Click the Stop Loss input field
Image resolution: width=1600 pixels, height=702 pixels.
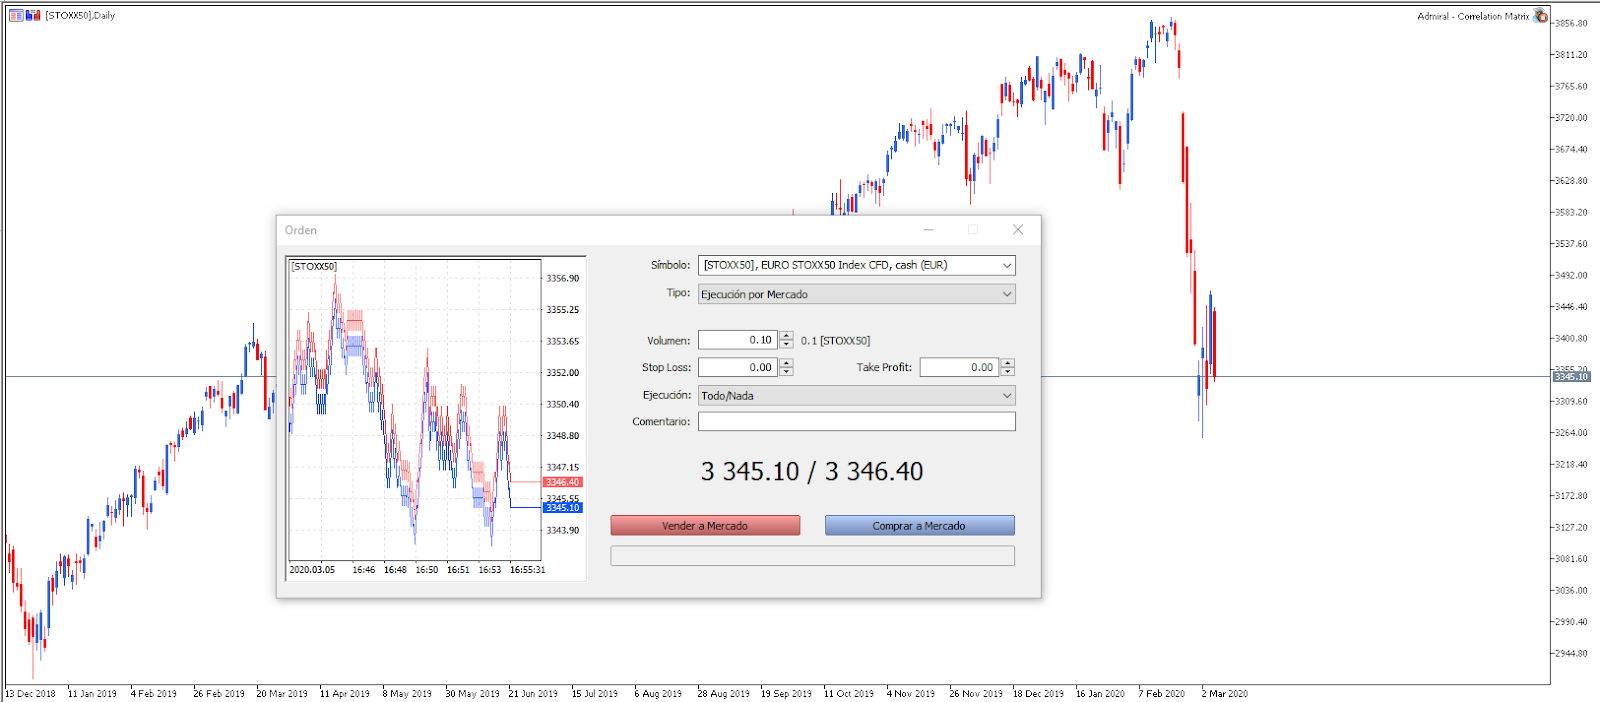point(738,367)
